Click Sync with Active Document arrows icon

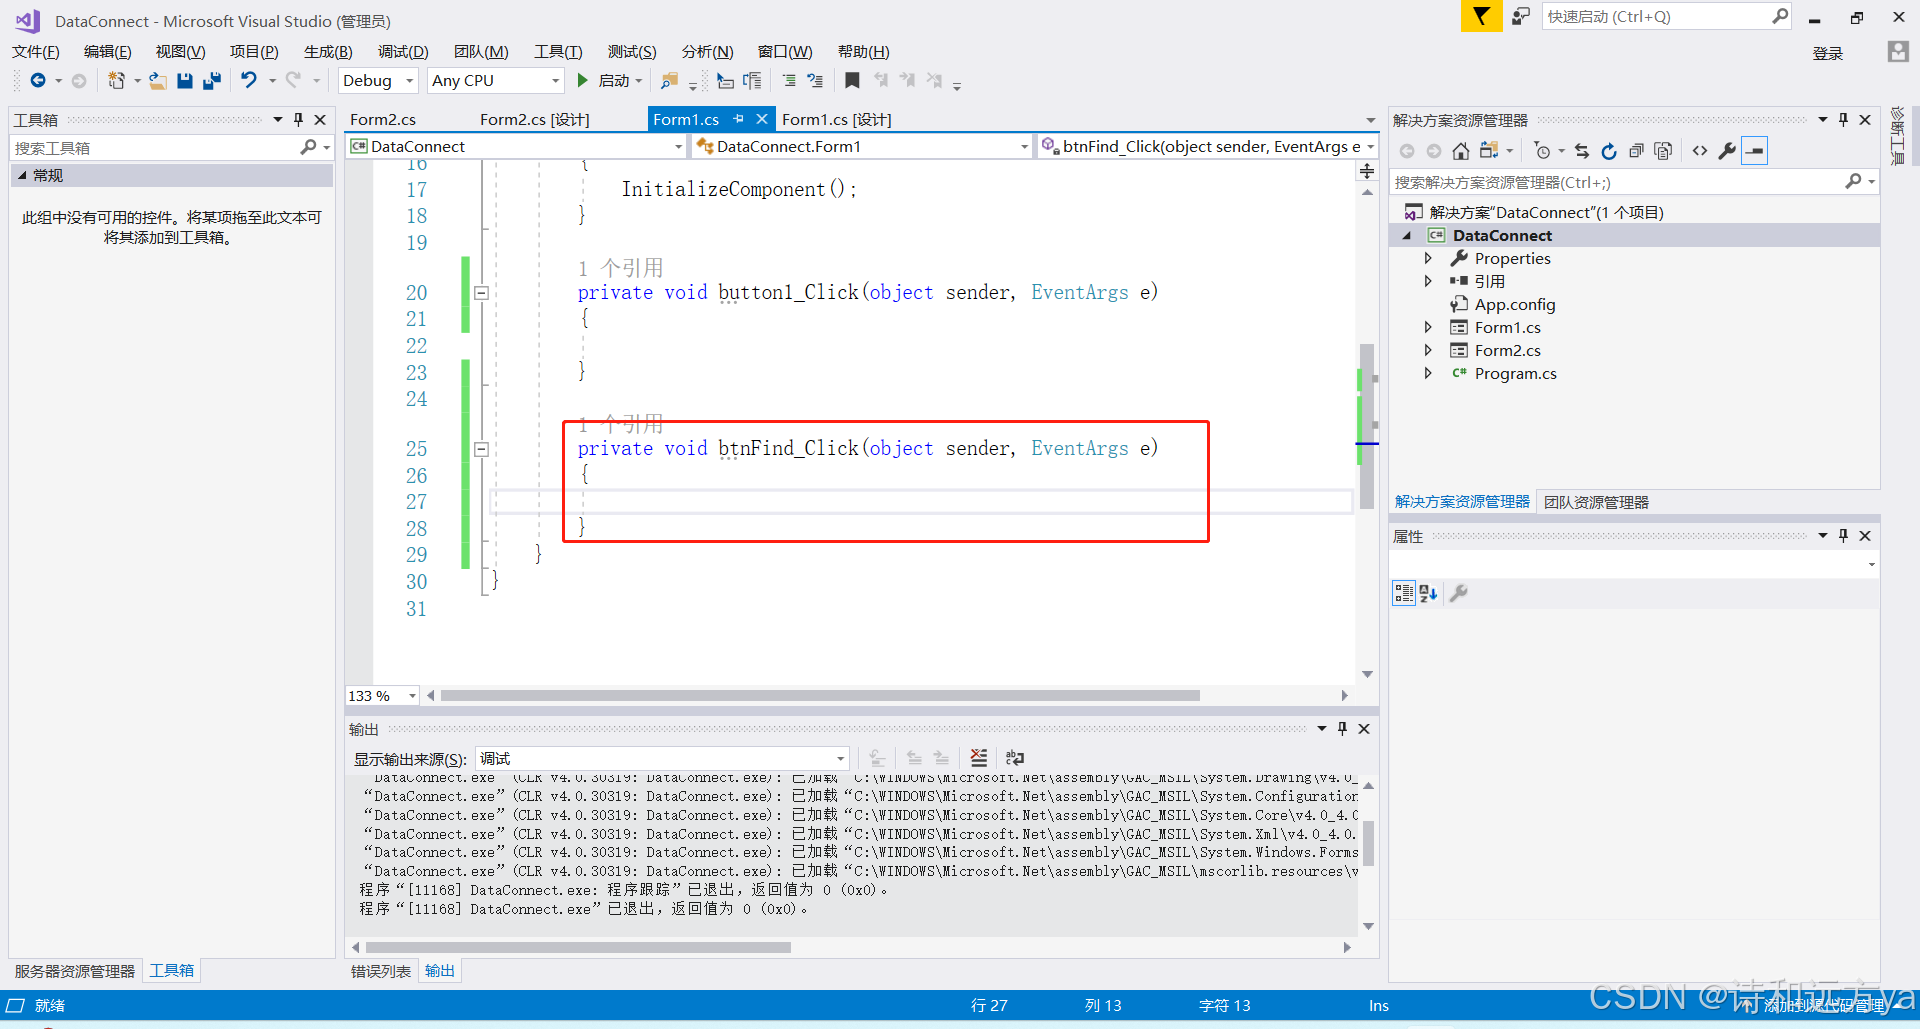tap(1582, 151)
